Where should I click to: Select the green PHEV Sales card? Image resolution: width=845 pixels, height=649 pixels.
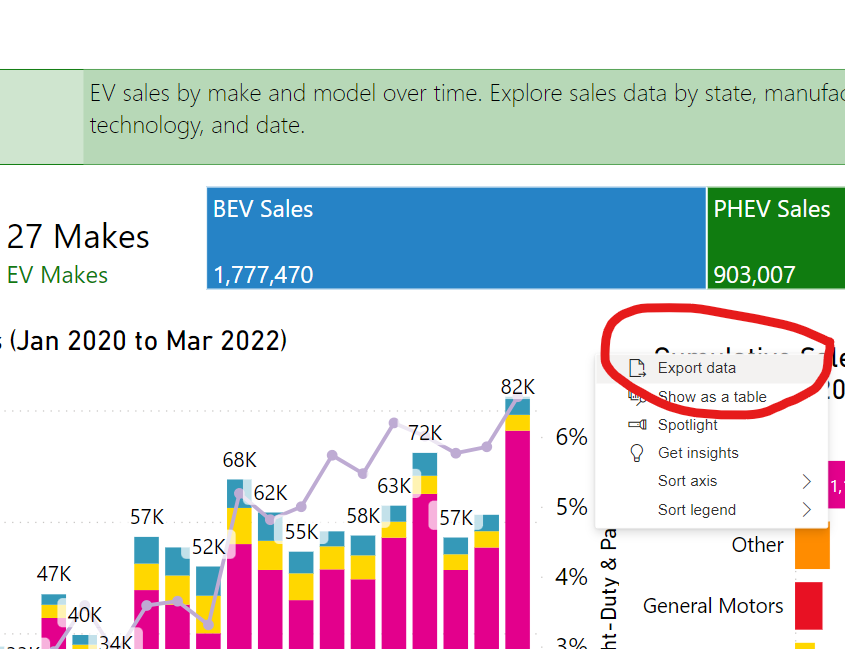(x=775, y=240)
